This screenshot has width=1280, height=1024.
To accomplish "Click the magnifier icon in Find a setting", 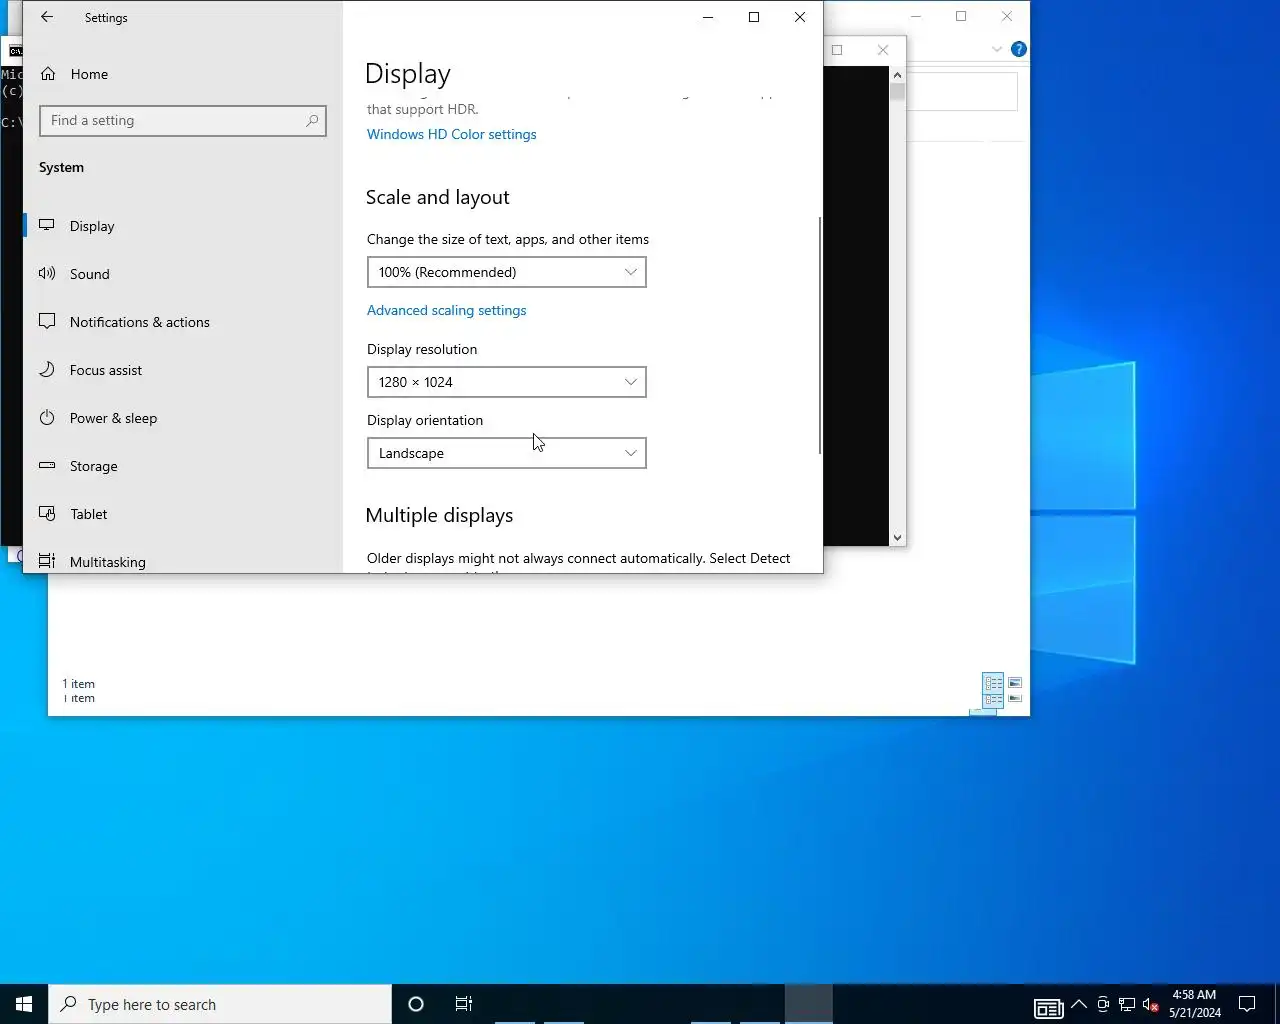I will tap(312, 120).
